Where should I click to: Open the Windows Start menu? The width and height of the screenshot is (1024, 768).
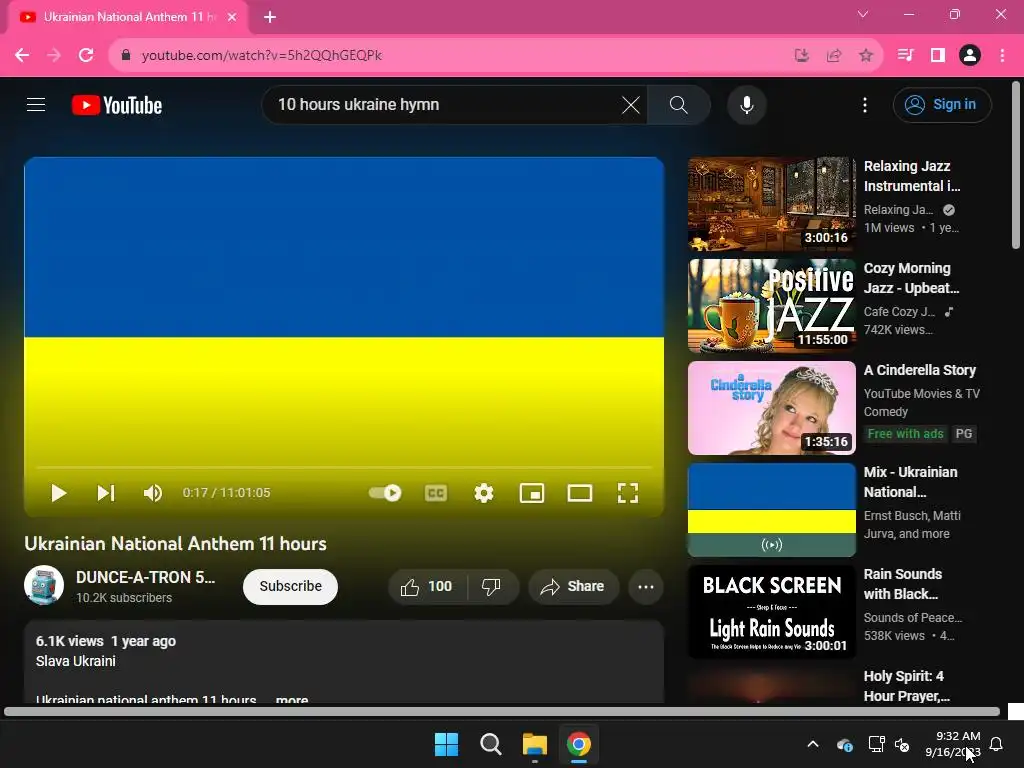pos(447,744)
